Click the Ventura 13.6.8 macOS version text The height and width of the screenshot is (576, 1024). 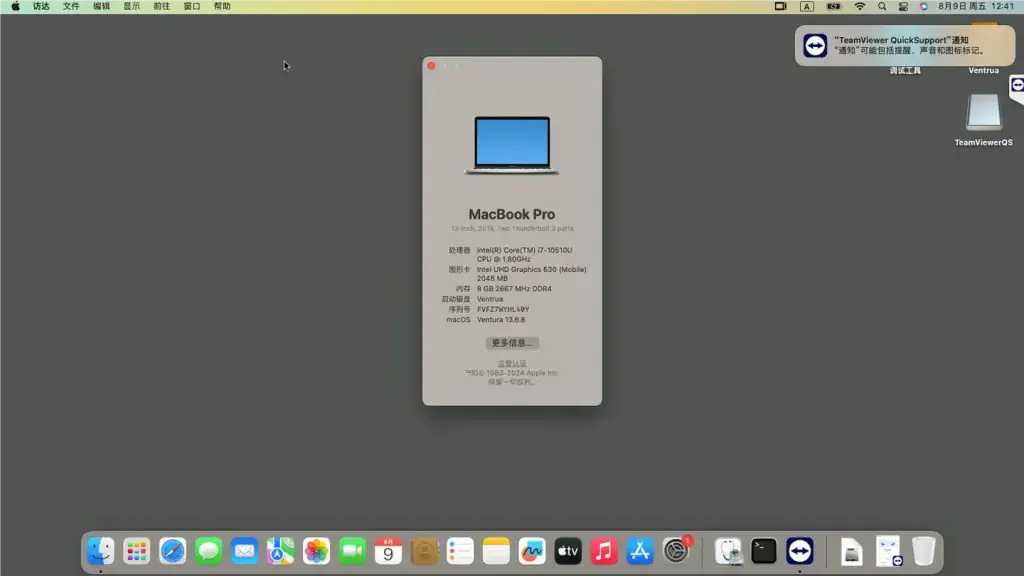point(501,320)
